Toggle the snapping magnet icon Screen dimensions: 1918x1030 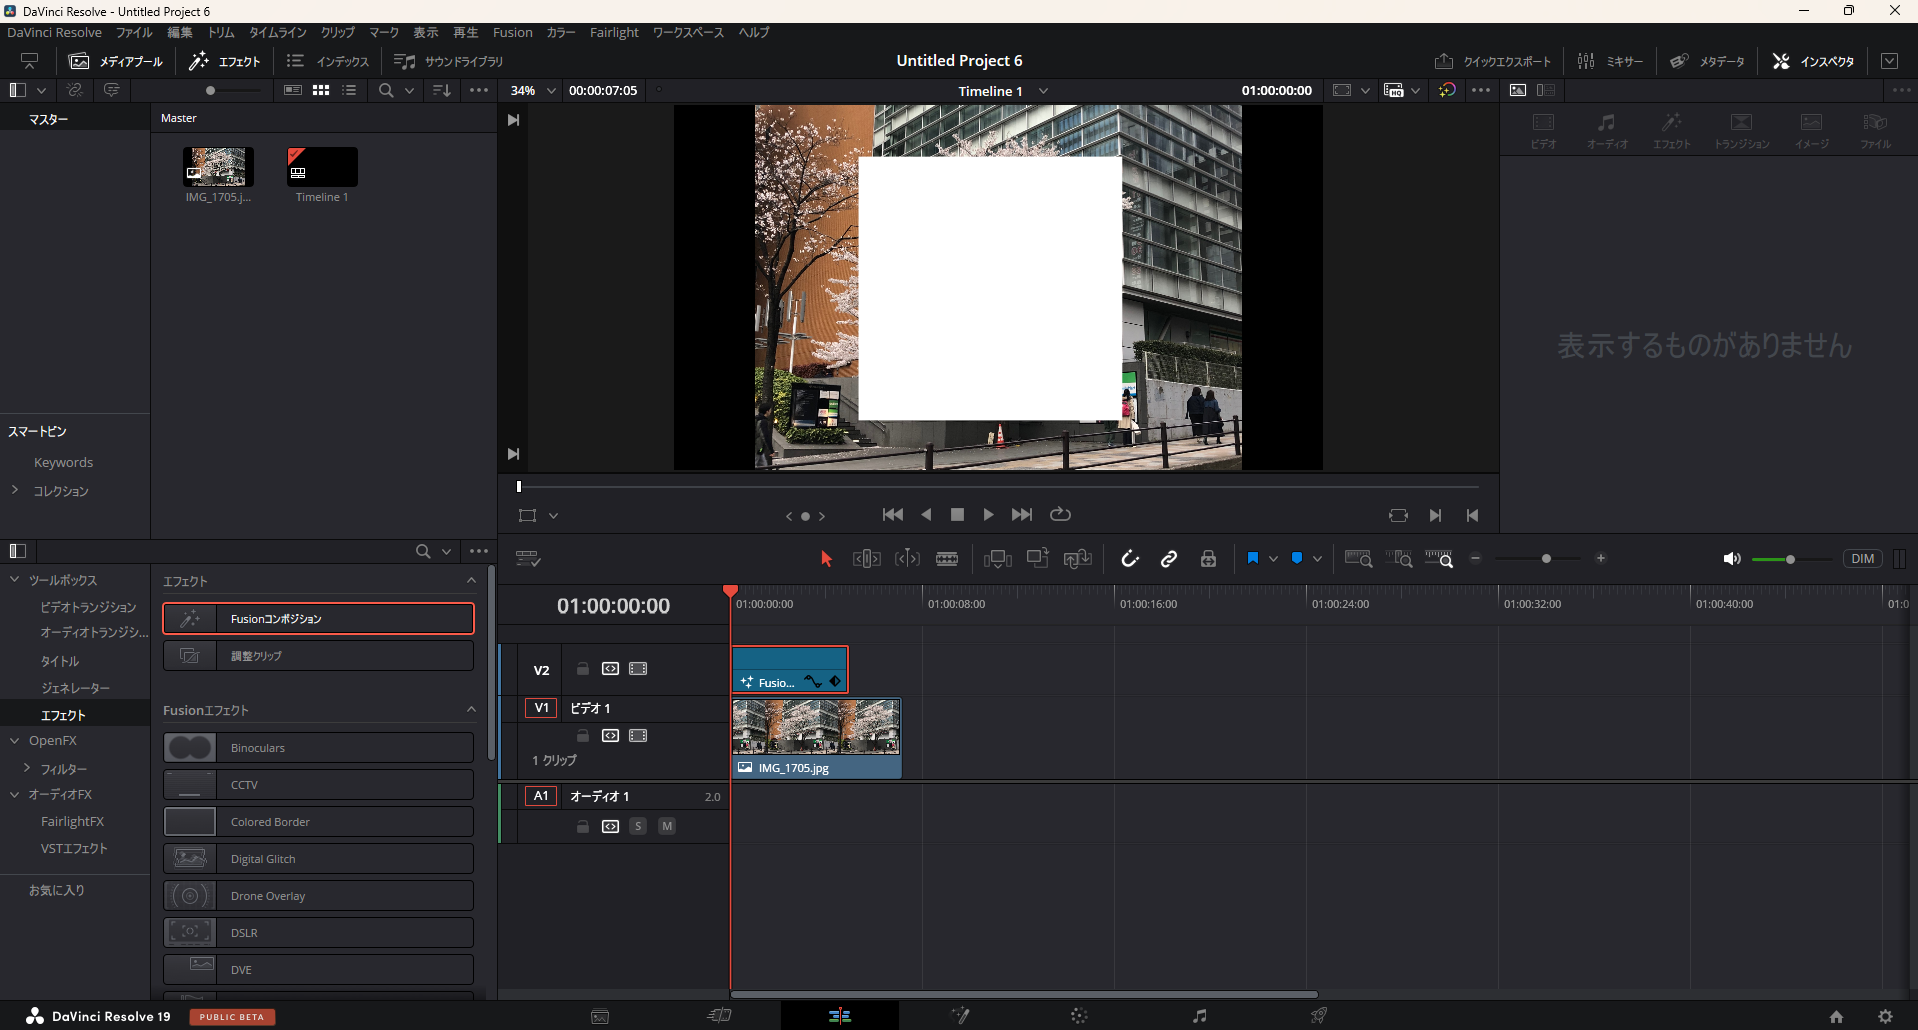click(x=1130, y=559)
